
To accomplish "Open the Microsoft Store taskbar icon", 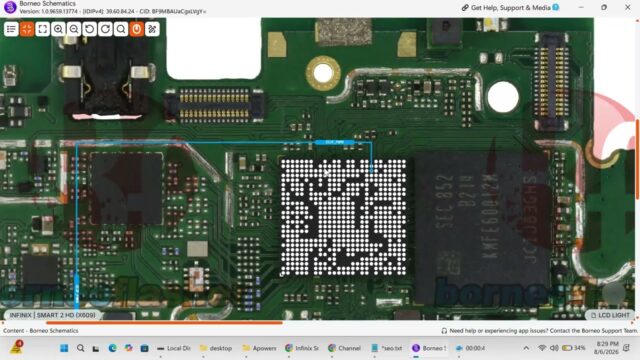I will 144,348.
